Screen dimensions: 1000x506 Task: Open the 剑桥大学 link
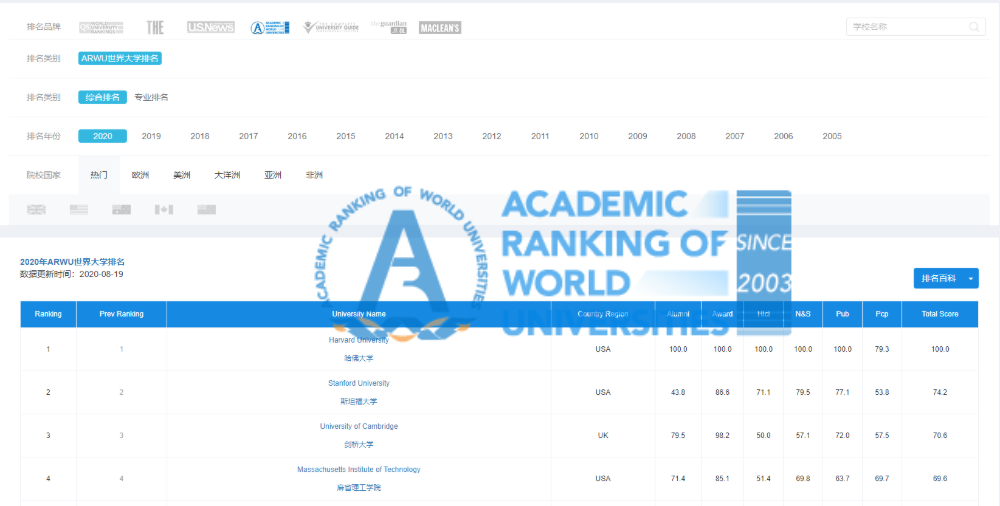click(357, 445)
